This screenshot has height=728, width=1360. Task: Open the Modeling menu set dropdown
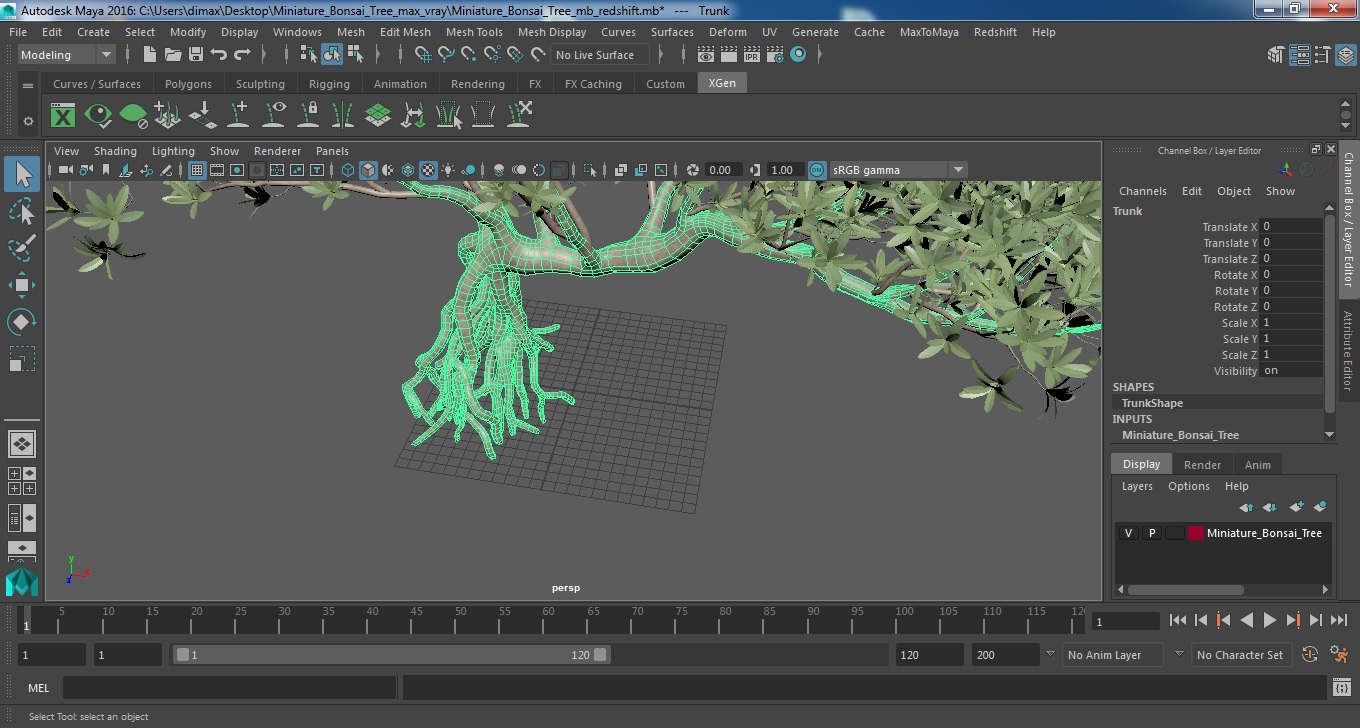pyautogui.click(x=67, y=55)
